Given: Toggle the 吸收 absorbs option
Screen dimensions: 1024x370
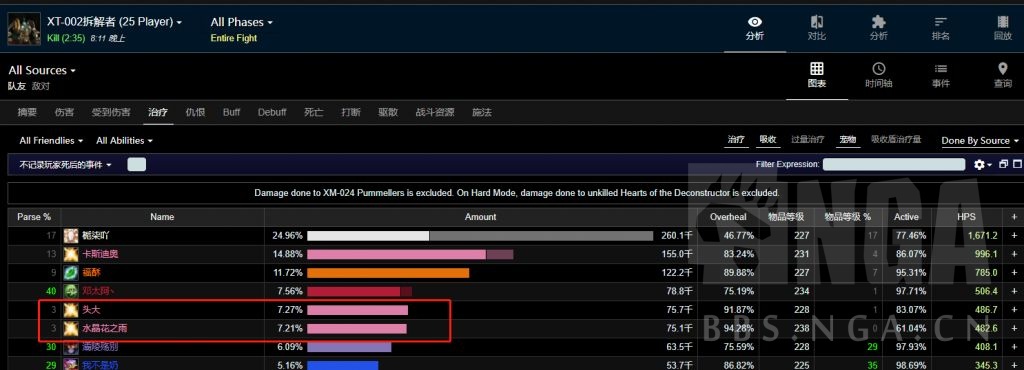Looking at the screenshot, I should (x=768, y=140).
